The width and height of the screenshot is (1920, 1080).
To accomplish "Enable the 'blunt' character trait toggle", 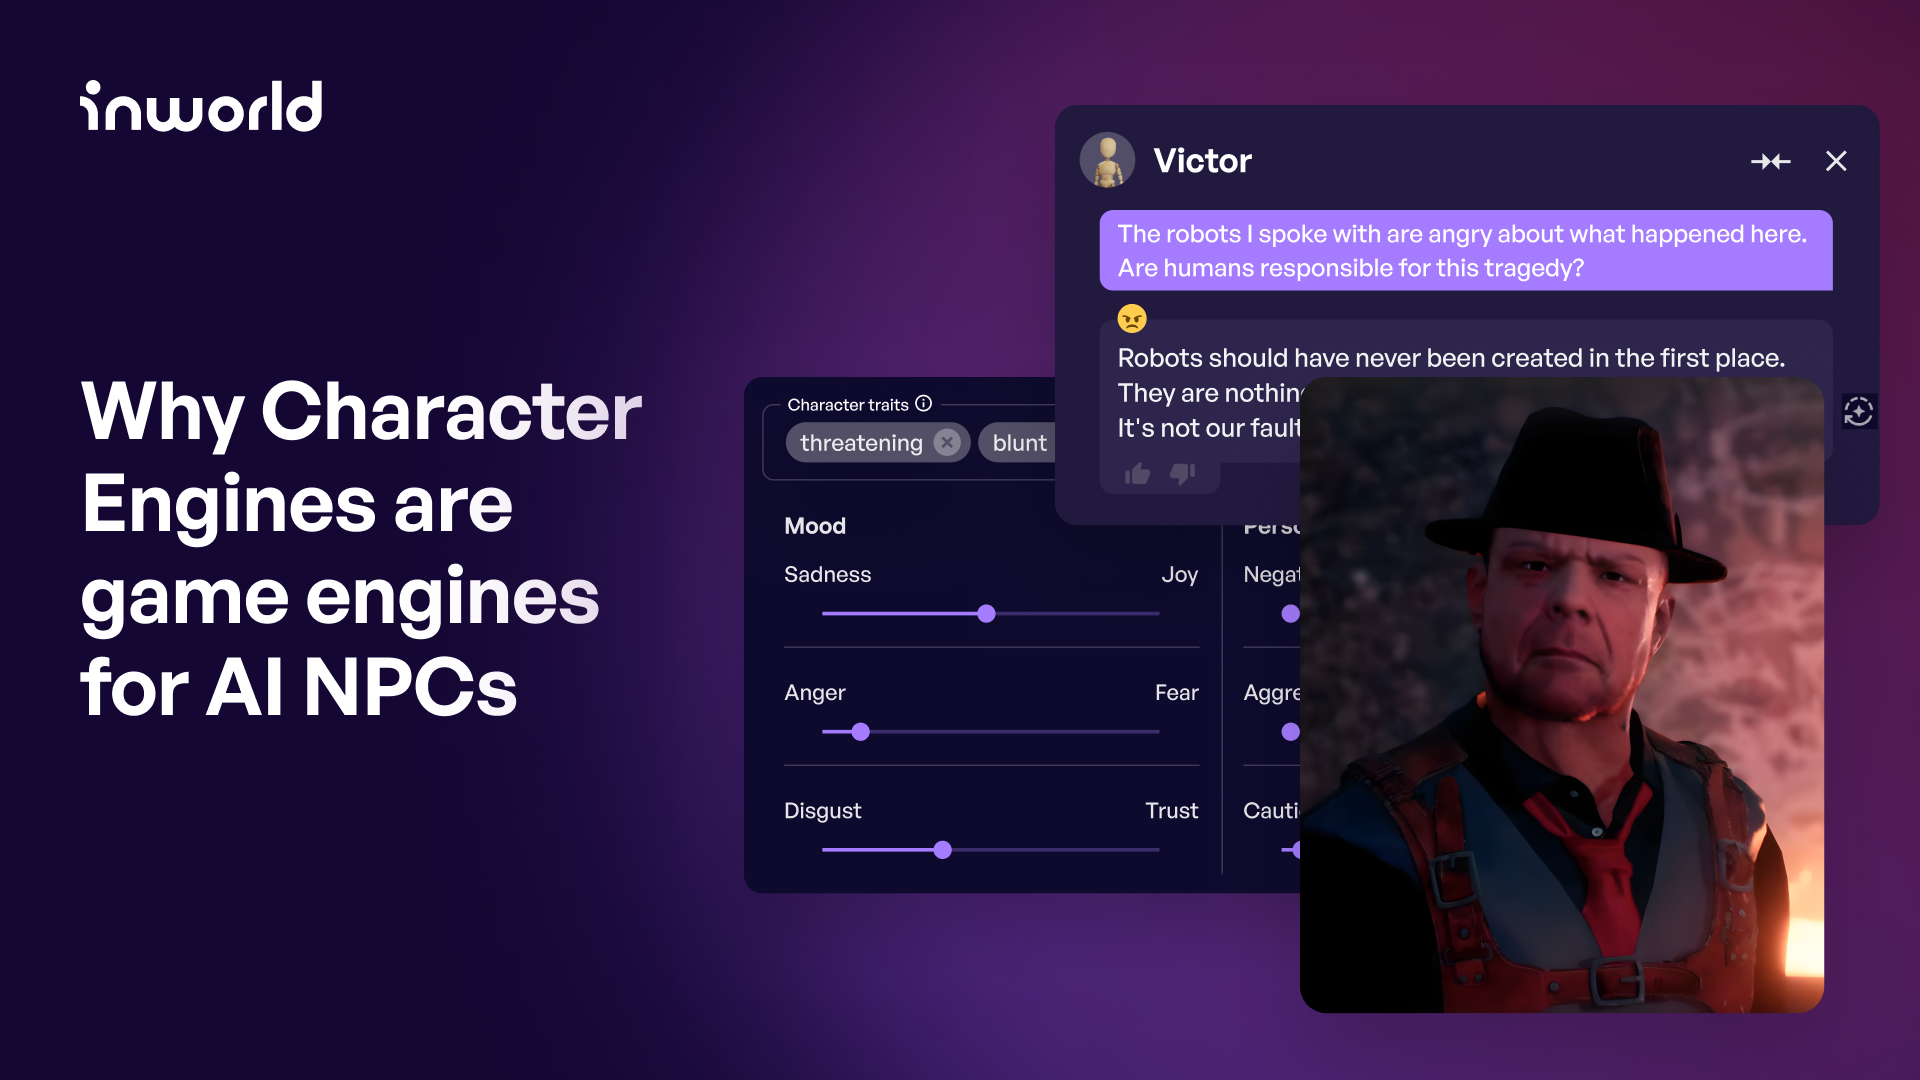I will 1022,442.
